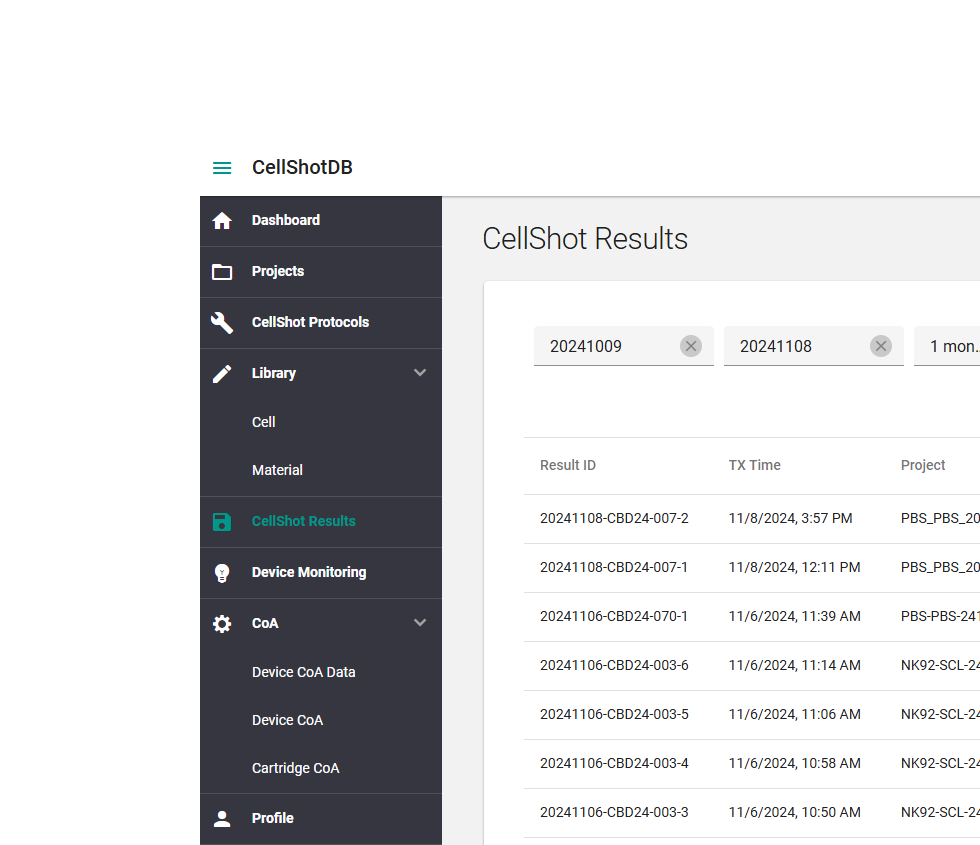Sort by TX Time column header
Viewport: 980px width, 845px height.
[754, 465]
